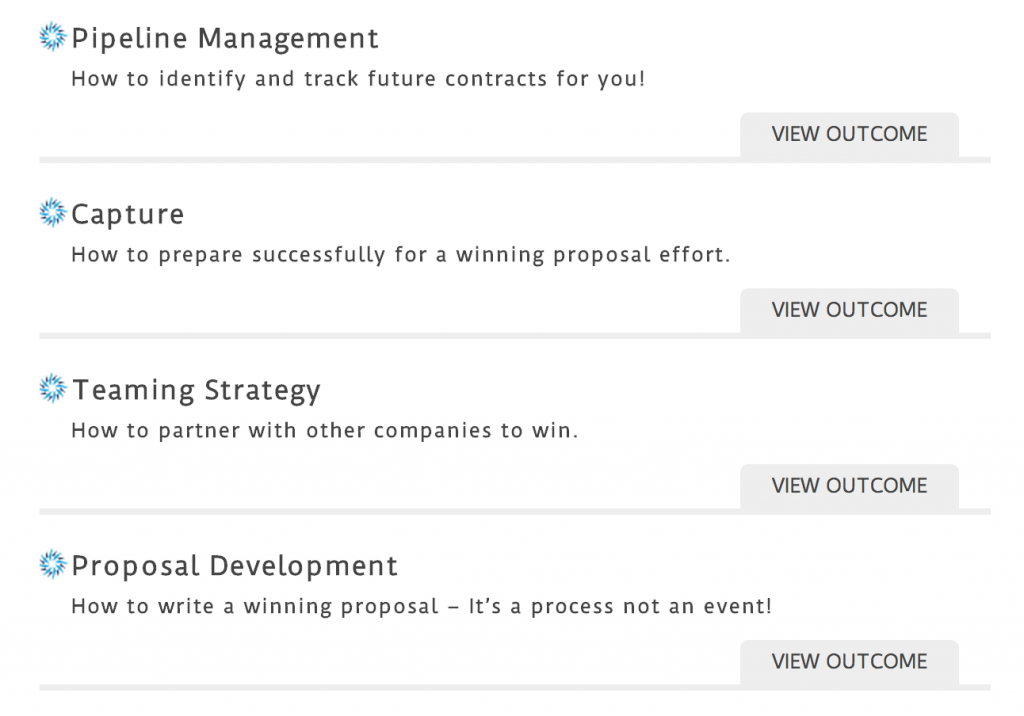Click the text about preparing a winning proposal effort
The height and width of the screenshot is (716, 1024).
coord(400,255)
